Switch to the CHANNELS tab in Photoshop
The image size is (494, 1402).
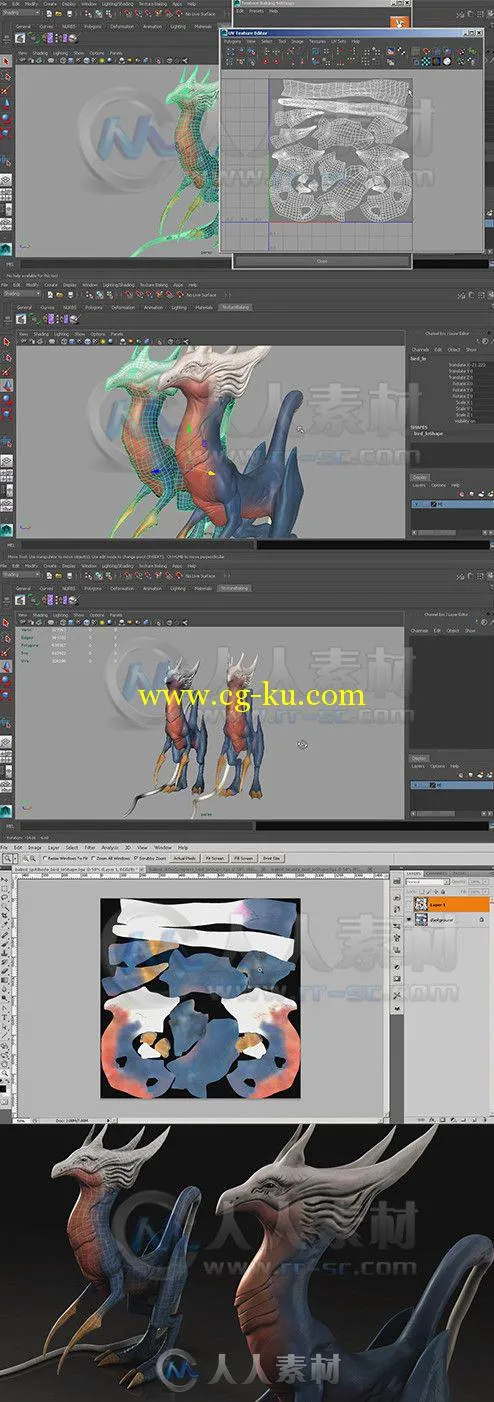tap(437, 873)
